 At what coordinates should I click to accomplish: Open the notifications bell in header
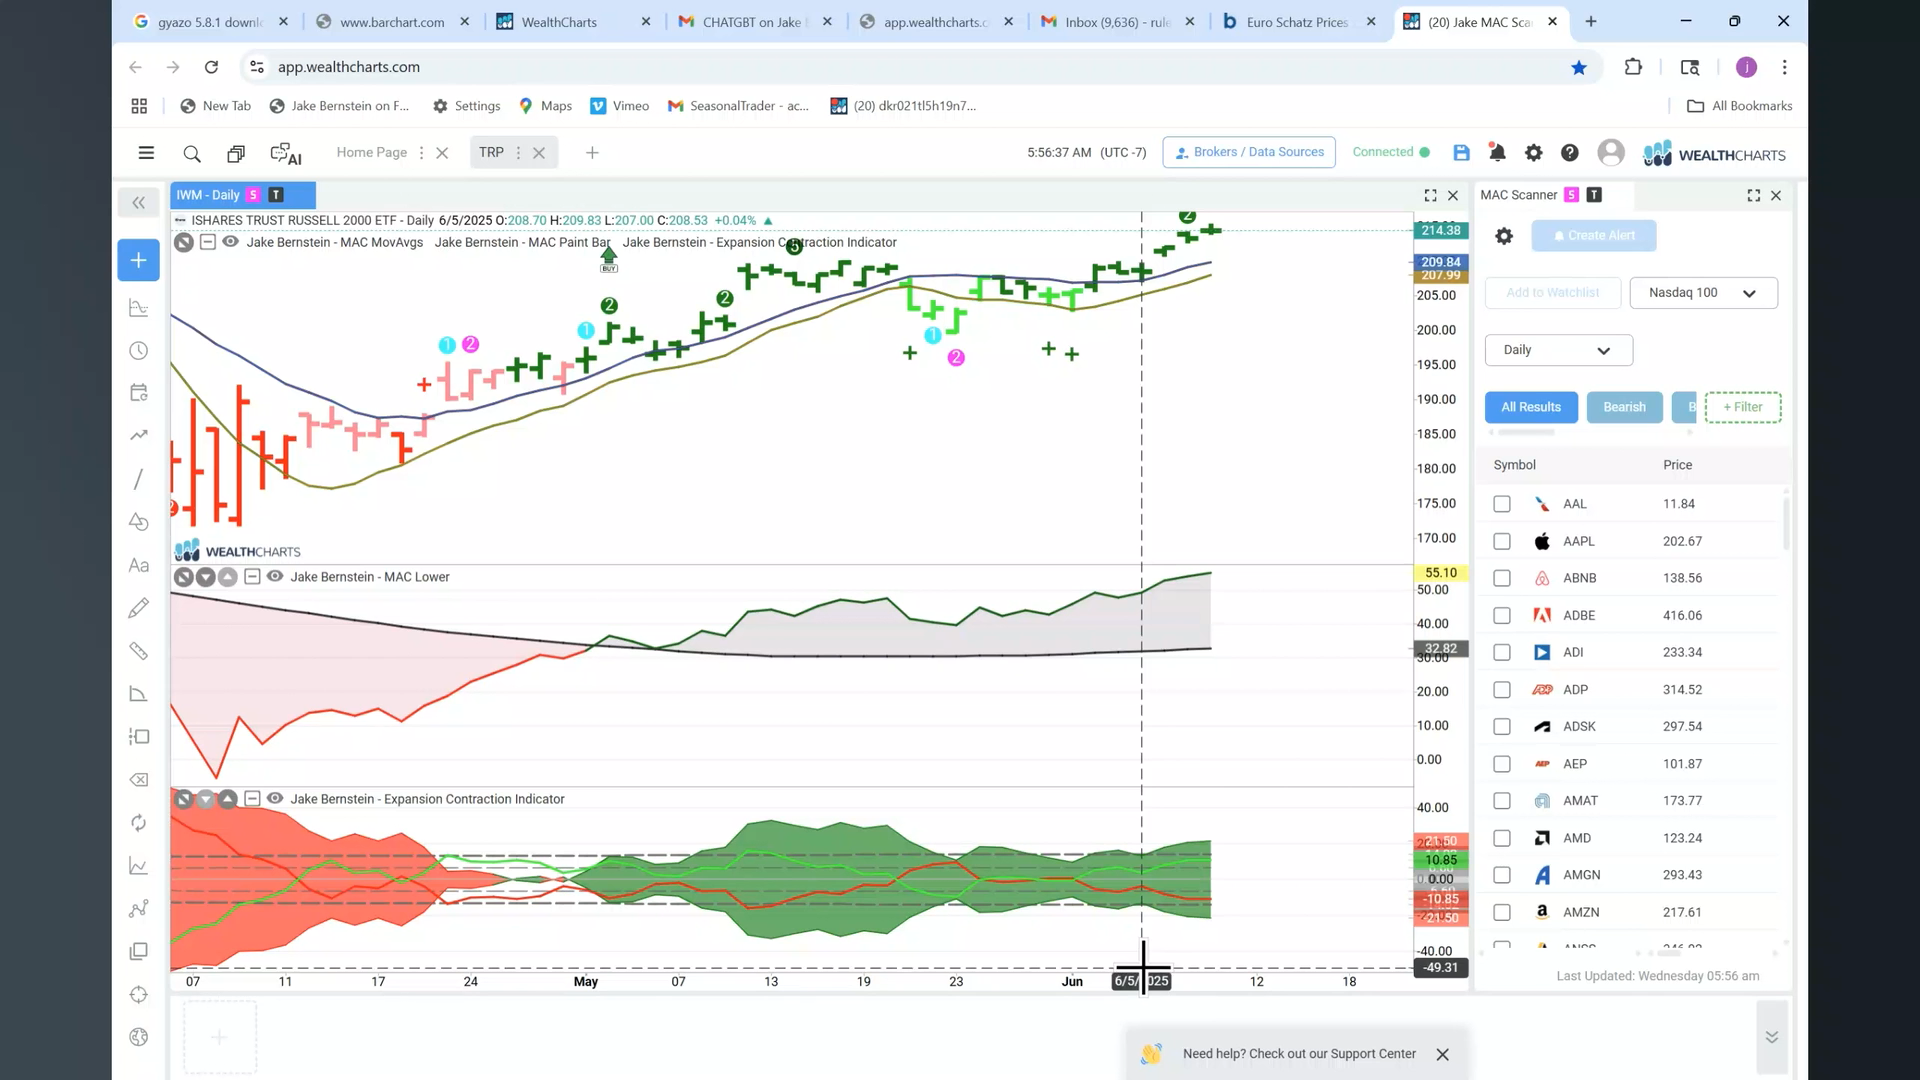click(1497, 153)
